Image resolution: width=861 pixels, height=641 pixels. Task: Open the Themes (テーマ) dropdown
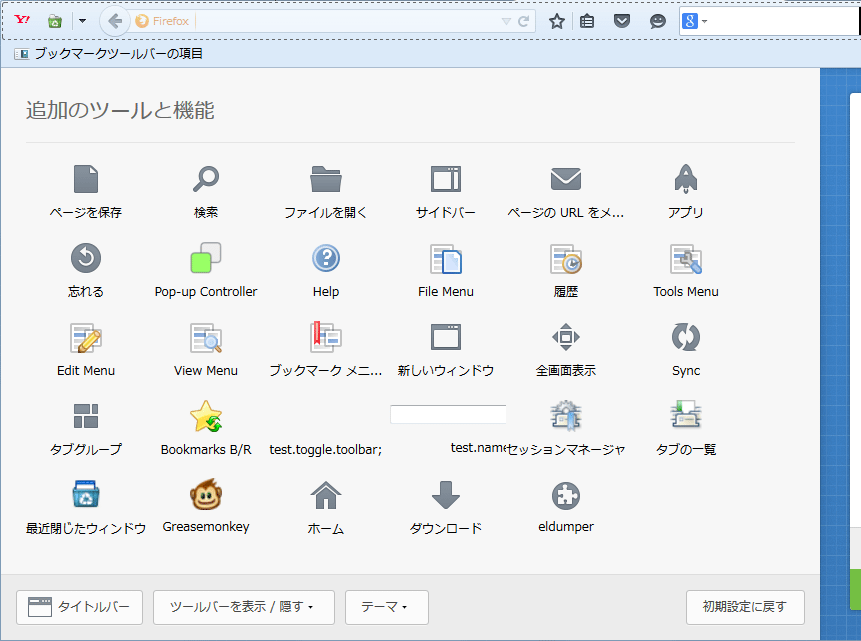point(387,607)
